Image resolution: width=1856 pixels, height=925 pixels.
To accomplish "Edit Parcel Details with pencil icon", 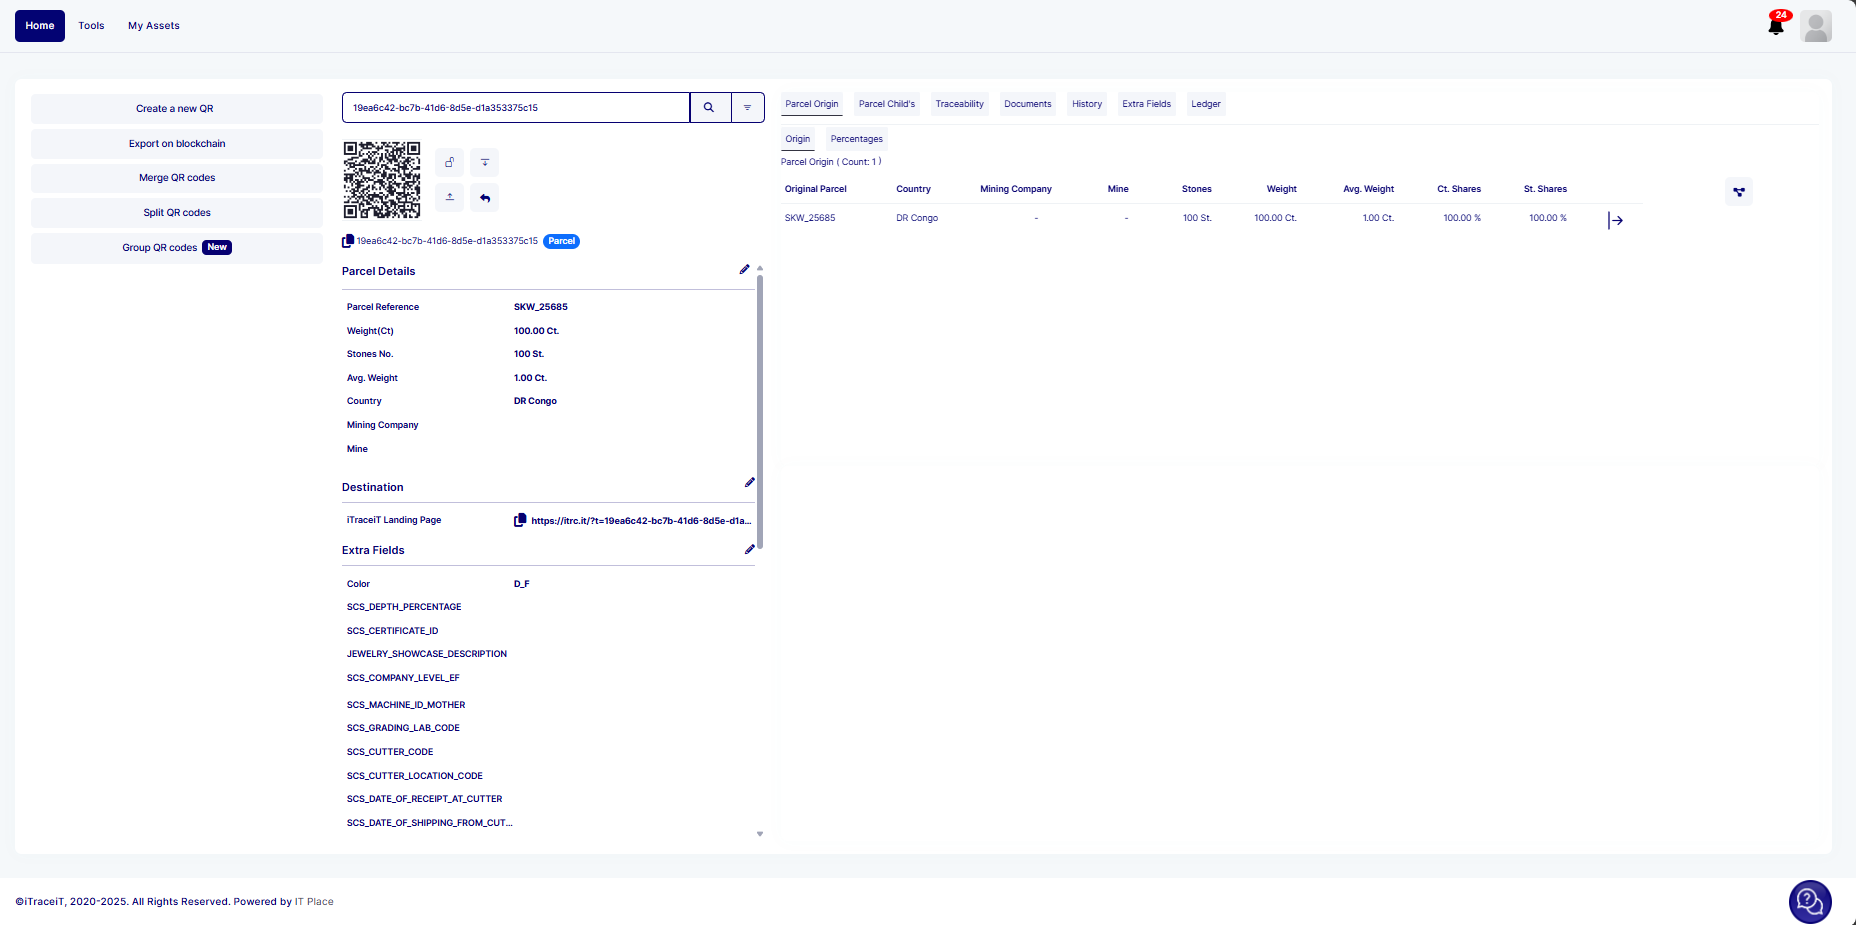I will click(x=744, y=270).
